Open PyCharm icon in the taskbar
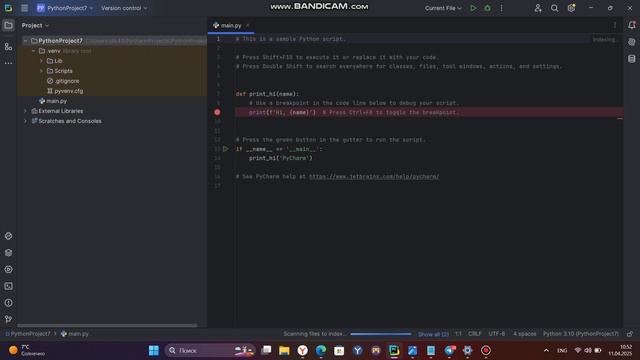640x360 pixels. pos(394,351)
